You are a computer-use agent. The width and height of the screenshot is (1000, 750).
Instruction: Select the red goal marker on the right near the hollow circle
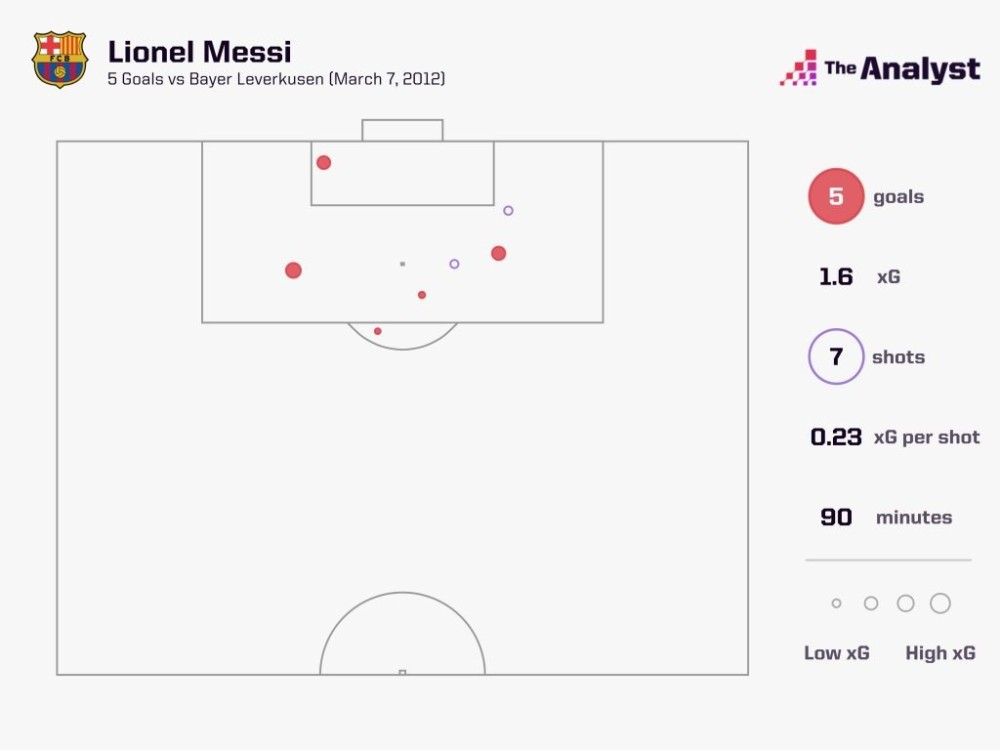click(x=499, y=254)
